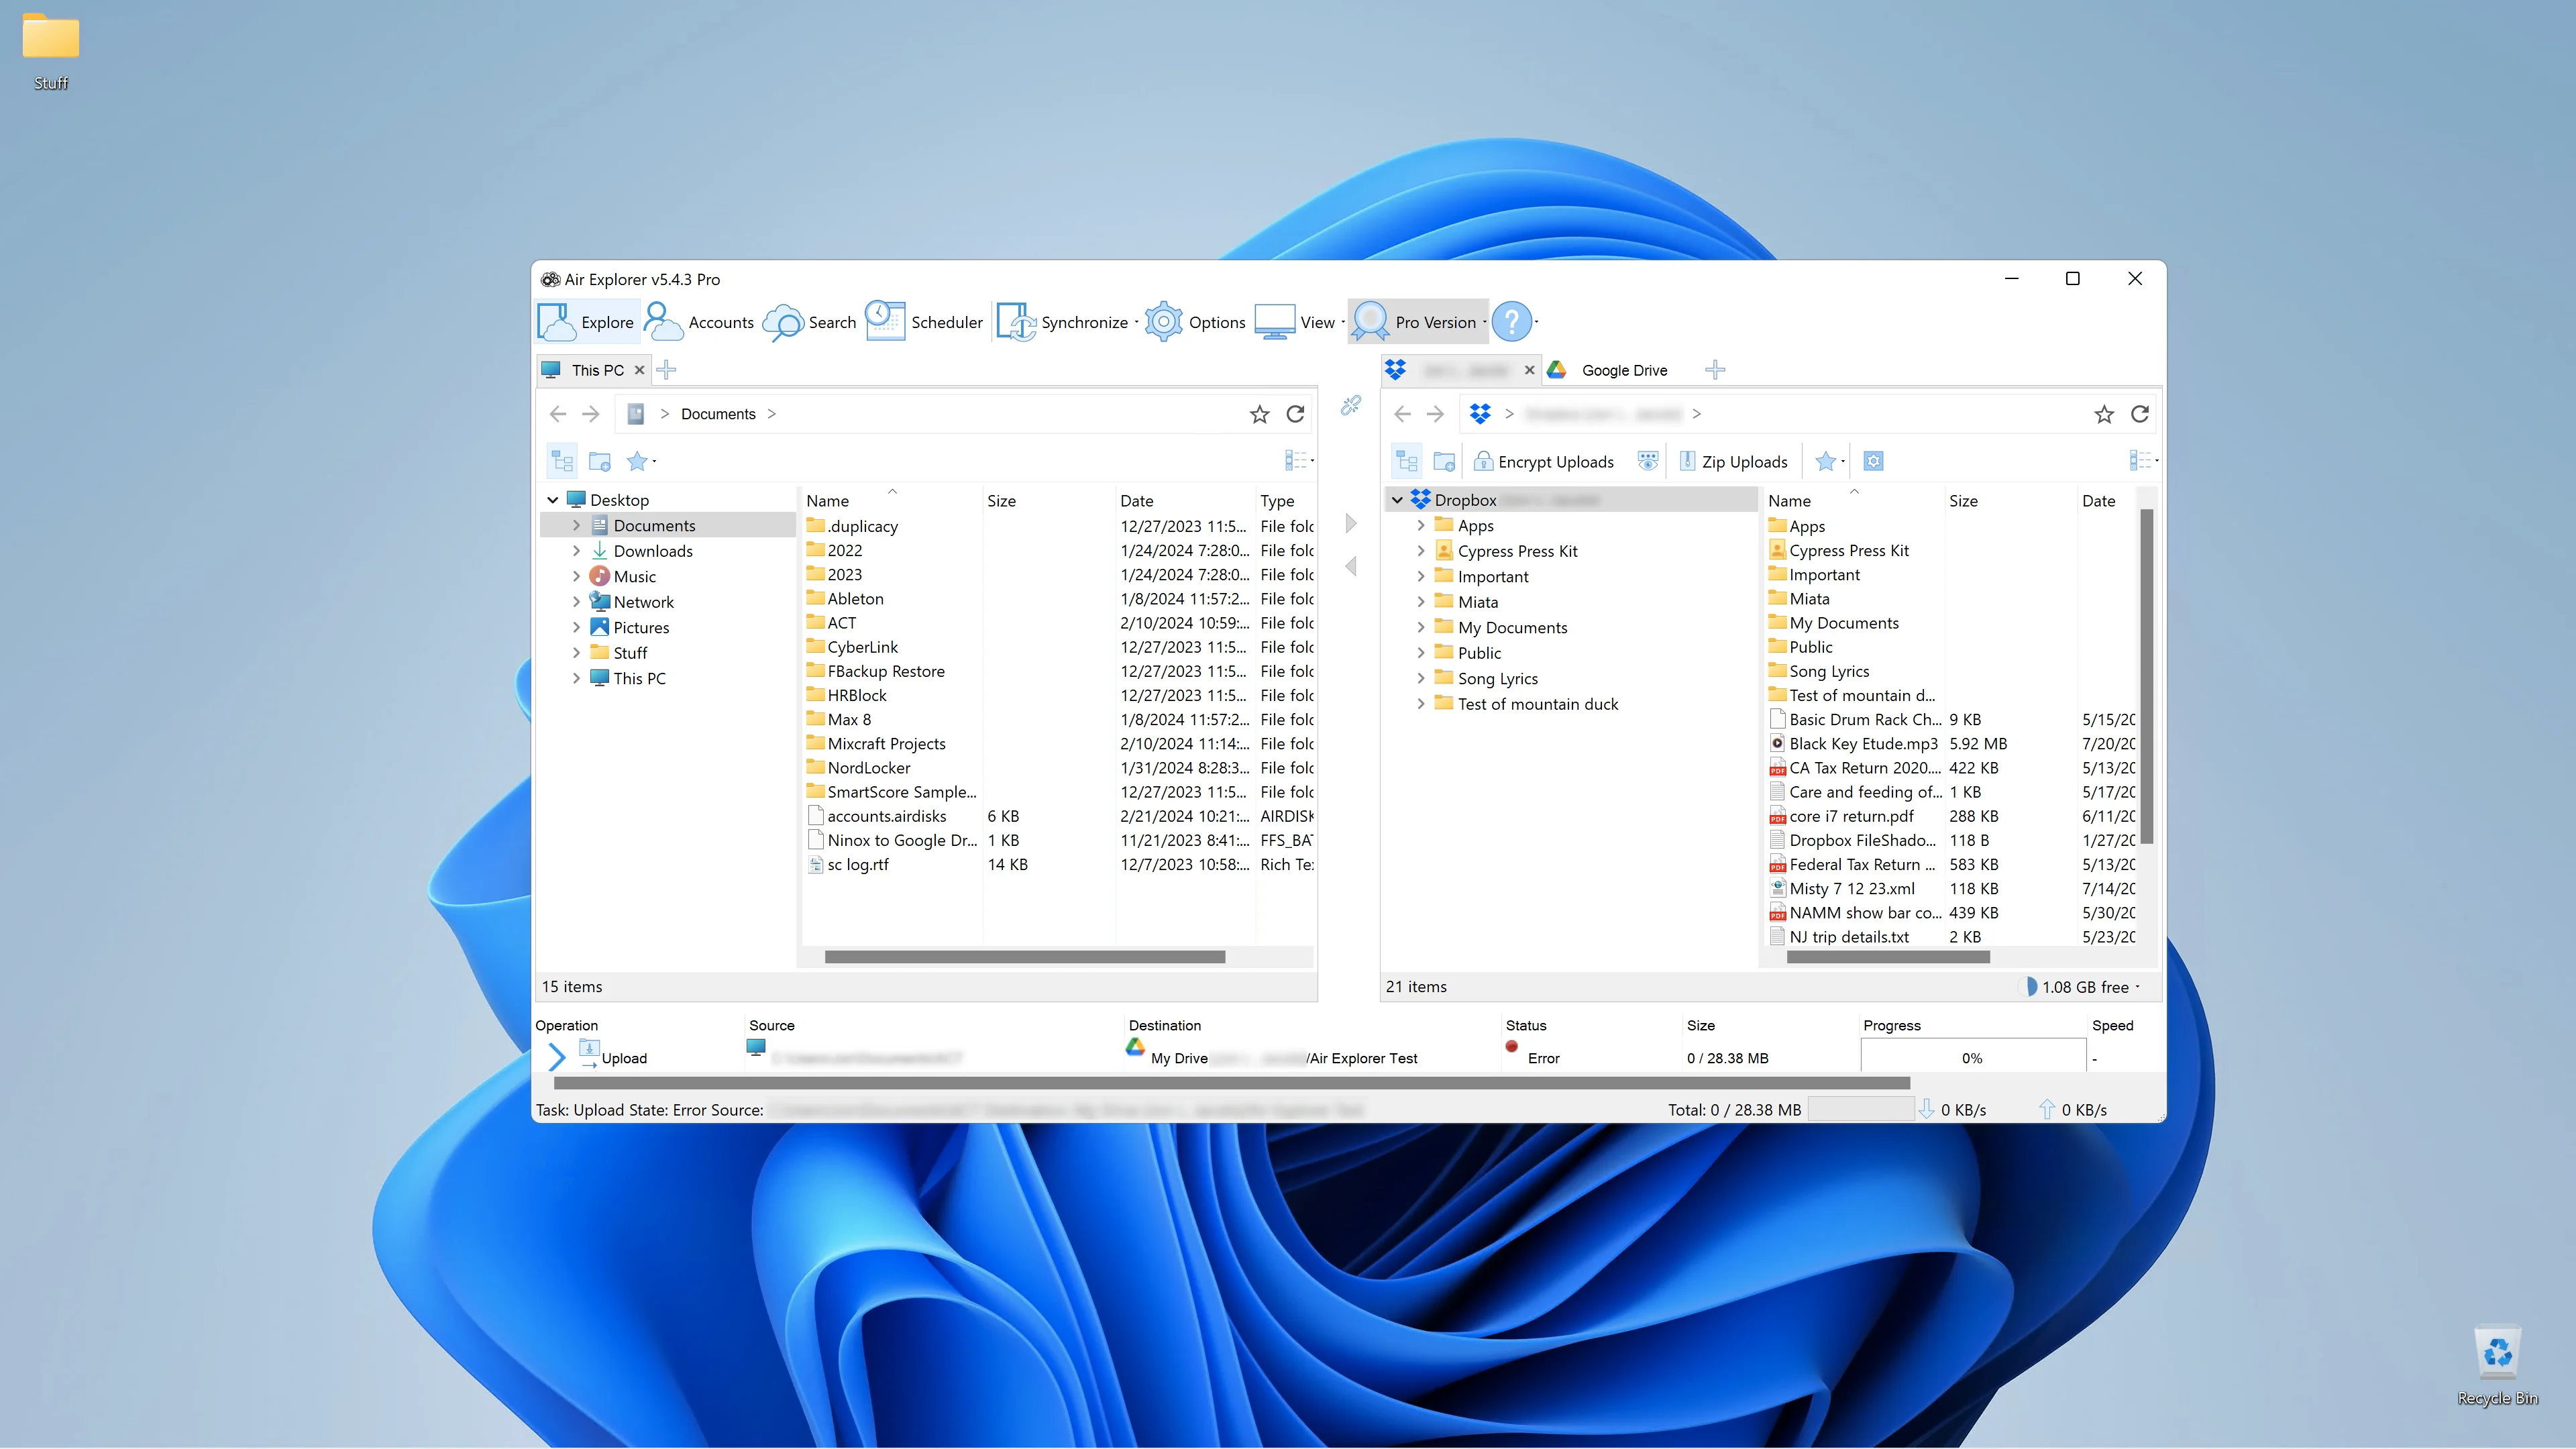Create new folder in Dropbox pane
This screenshot has width=2576, height=1449.
(1444, 461)
